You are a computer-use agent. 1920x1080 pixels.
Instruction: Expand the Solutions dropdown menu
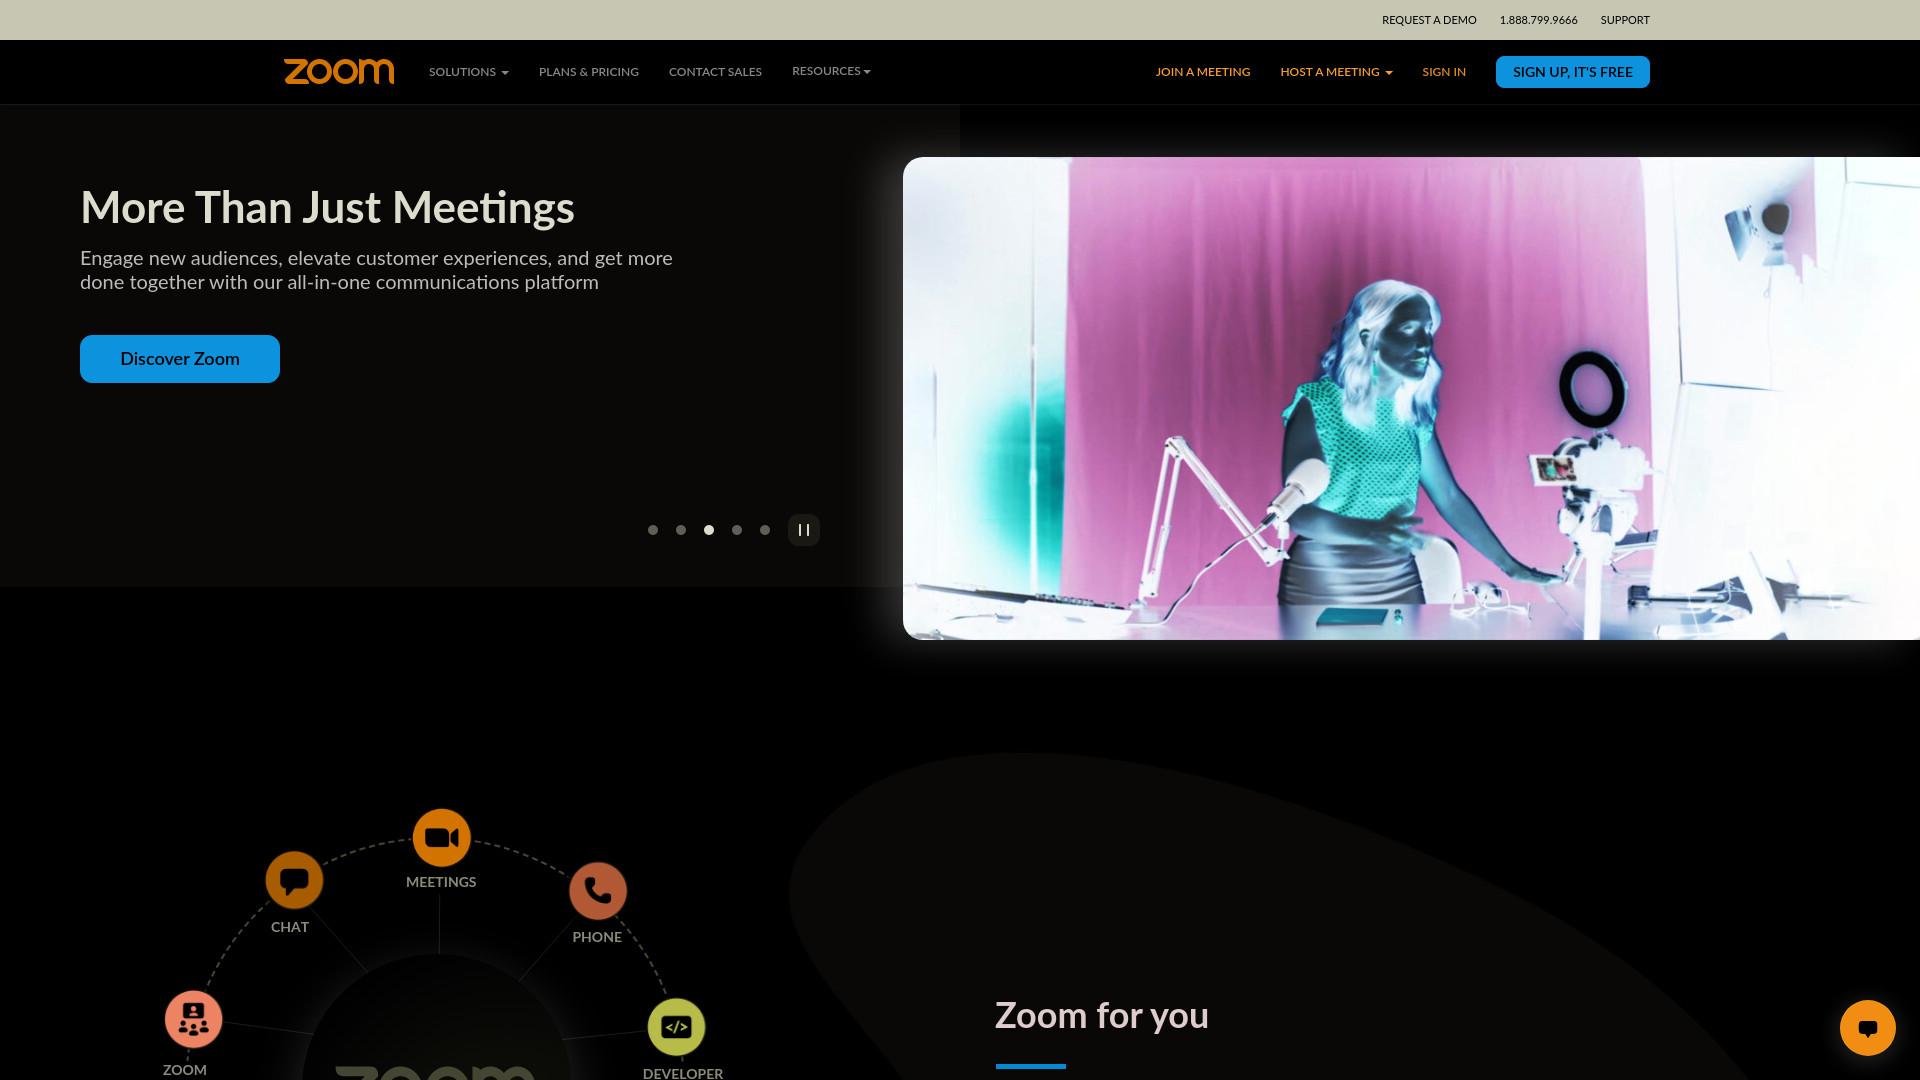[x=469, y=72]
